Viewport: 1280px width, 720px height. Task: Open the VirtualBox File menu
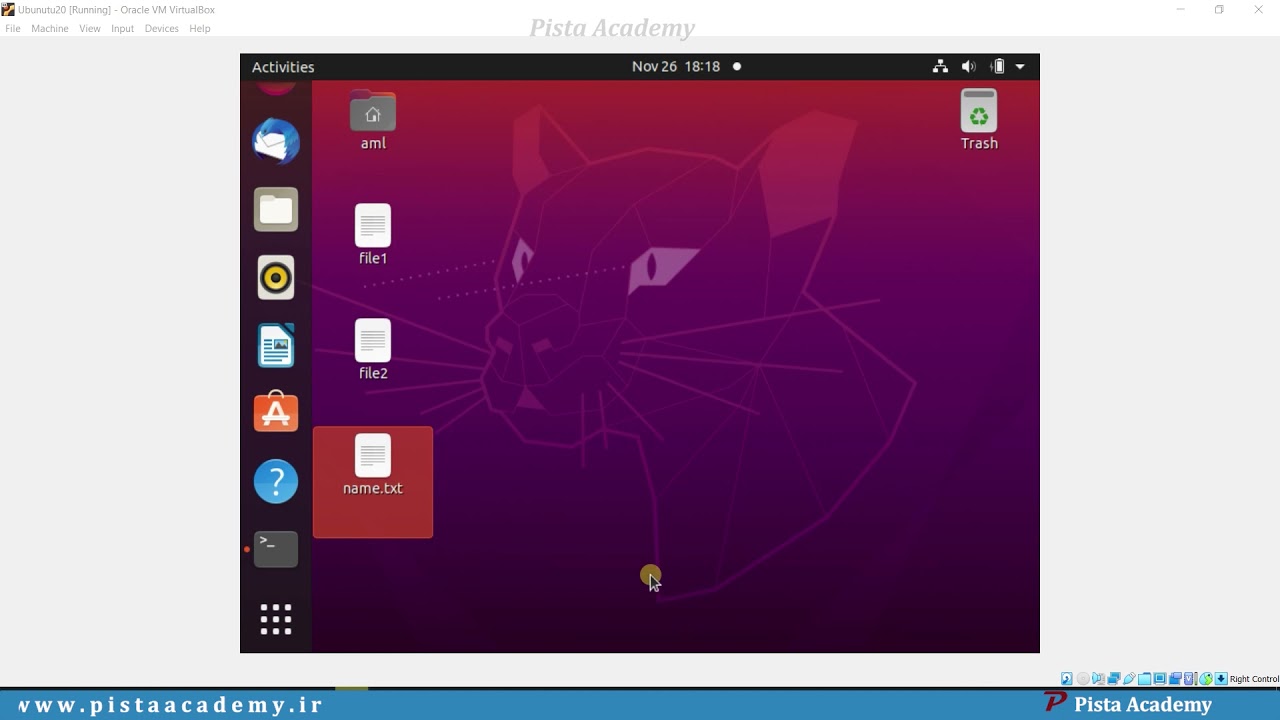[x=13, y=29]
